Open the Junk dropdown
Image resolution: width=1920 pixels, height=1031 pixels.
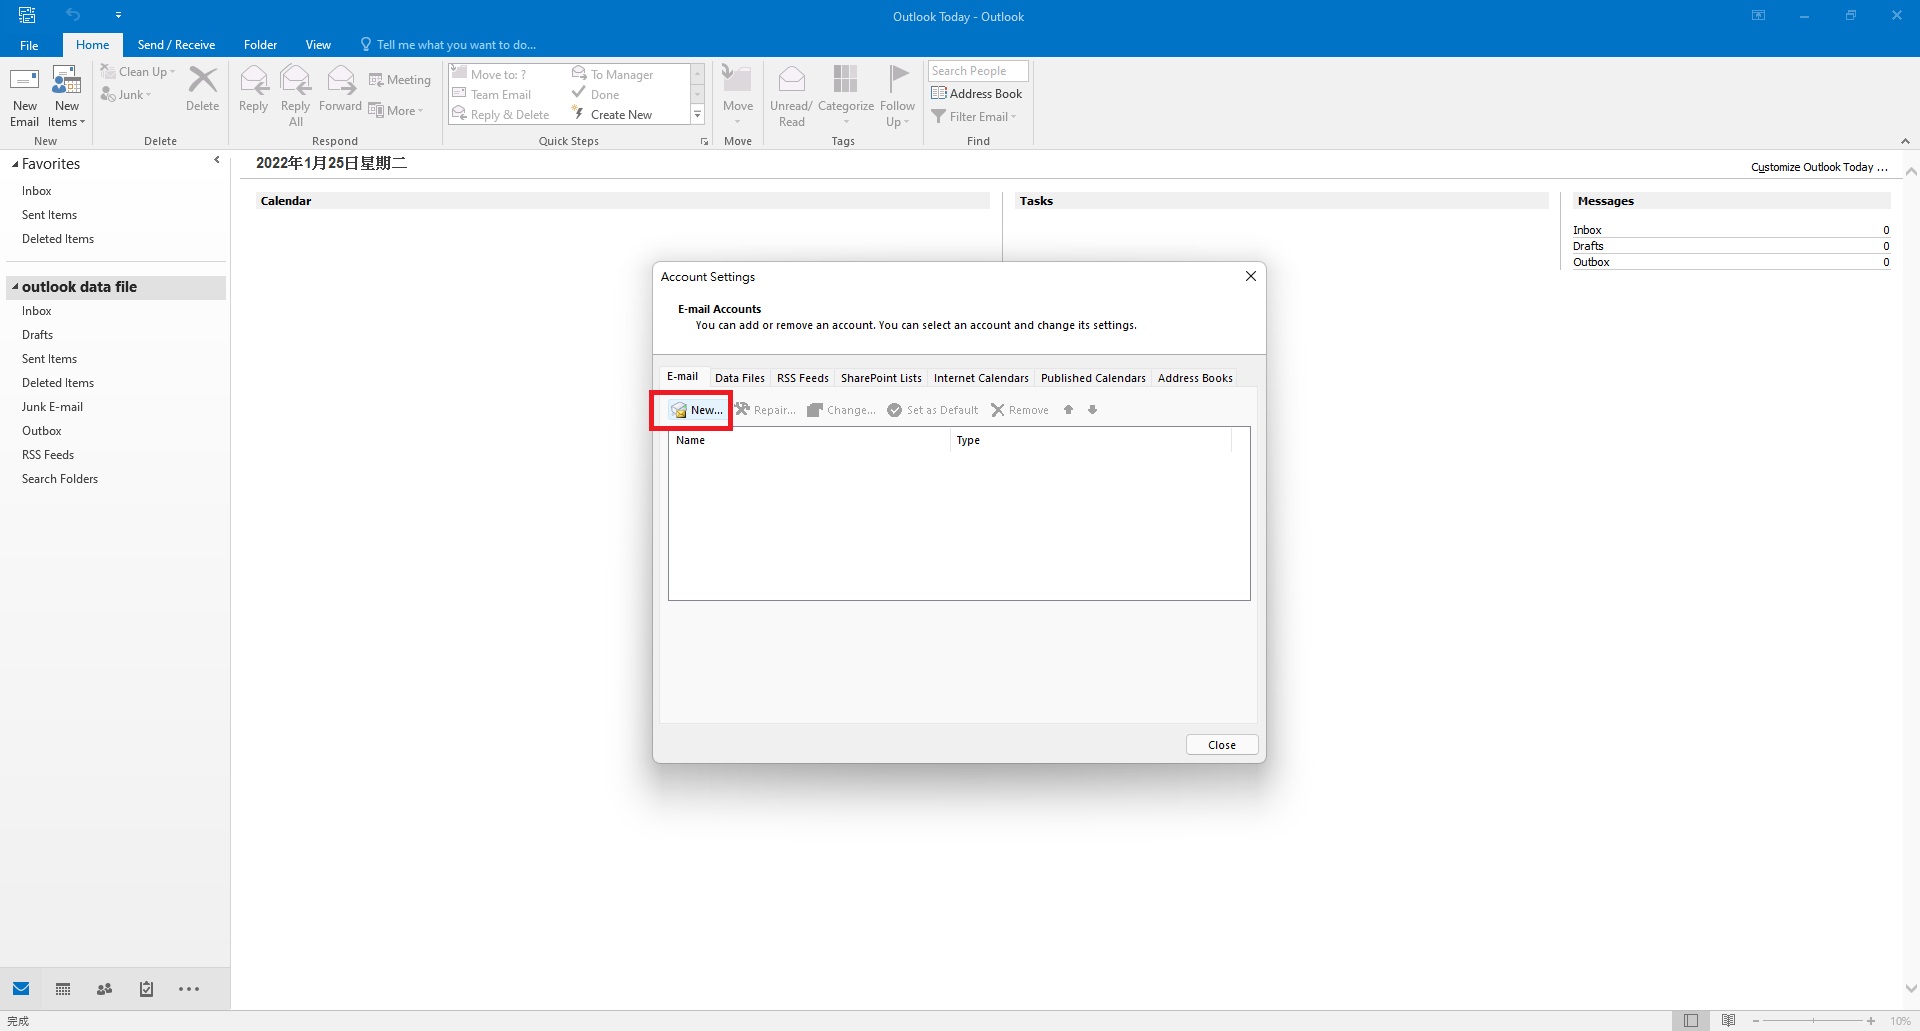coord(126,95)
